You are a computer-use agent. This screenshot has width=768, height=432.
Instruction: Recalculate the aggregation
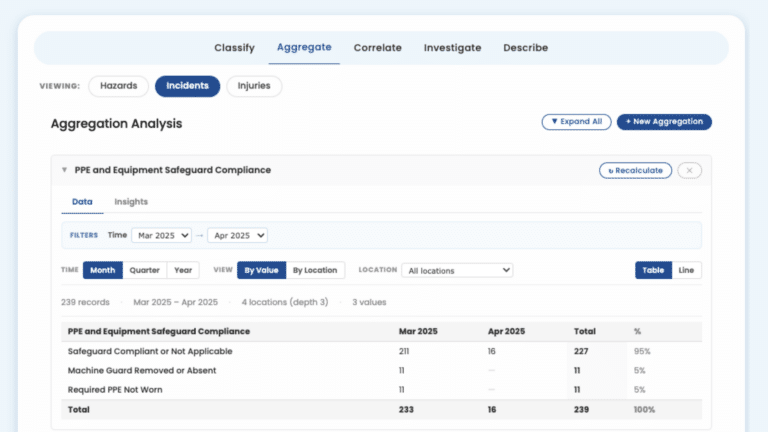[x=635, y=170]
